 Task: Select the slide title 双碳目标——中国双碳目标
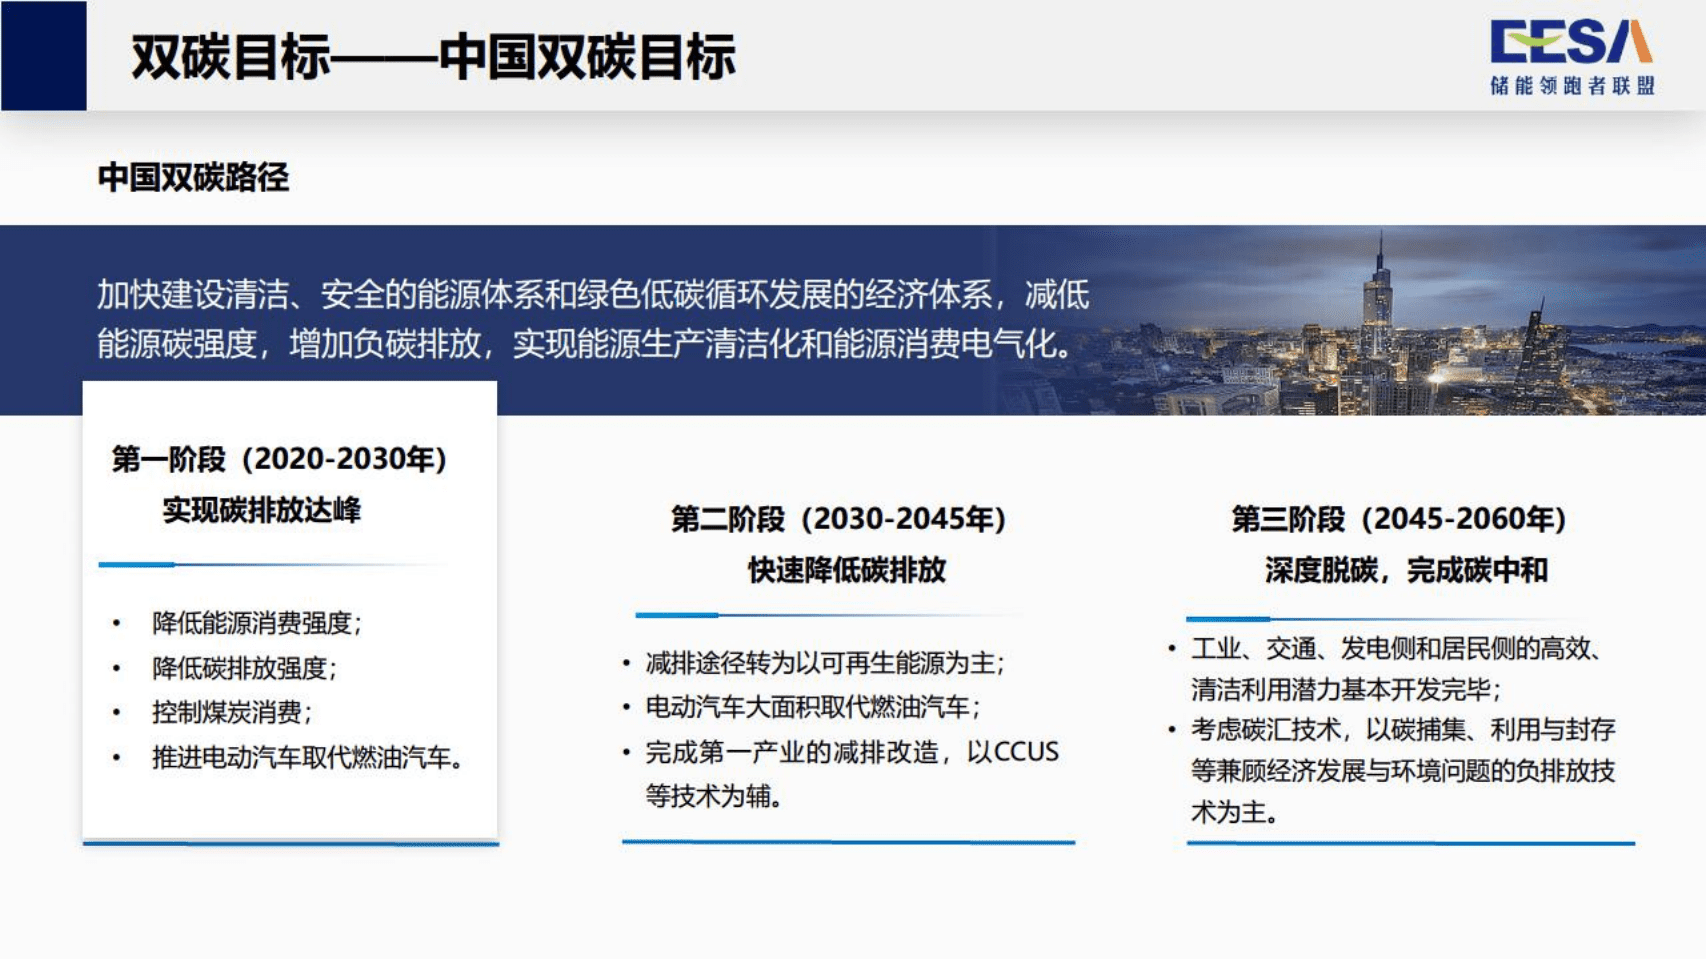[434, 55]
